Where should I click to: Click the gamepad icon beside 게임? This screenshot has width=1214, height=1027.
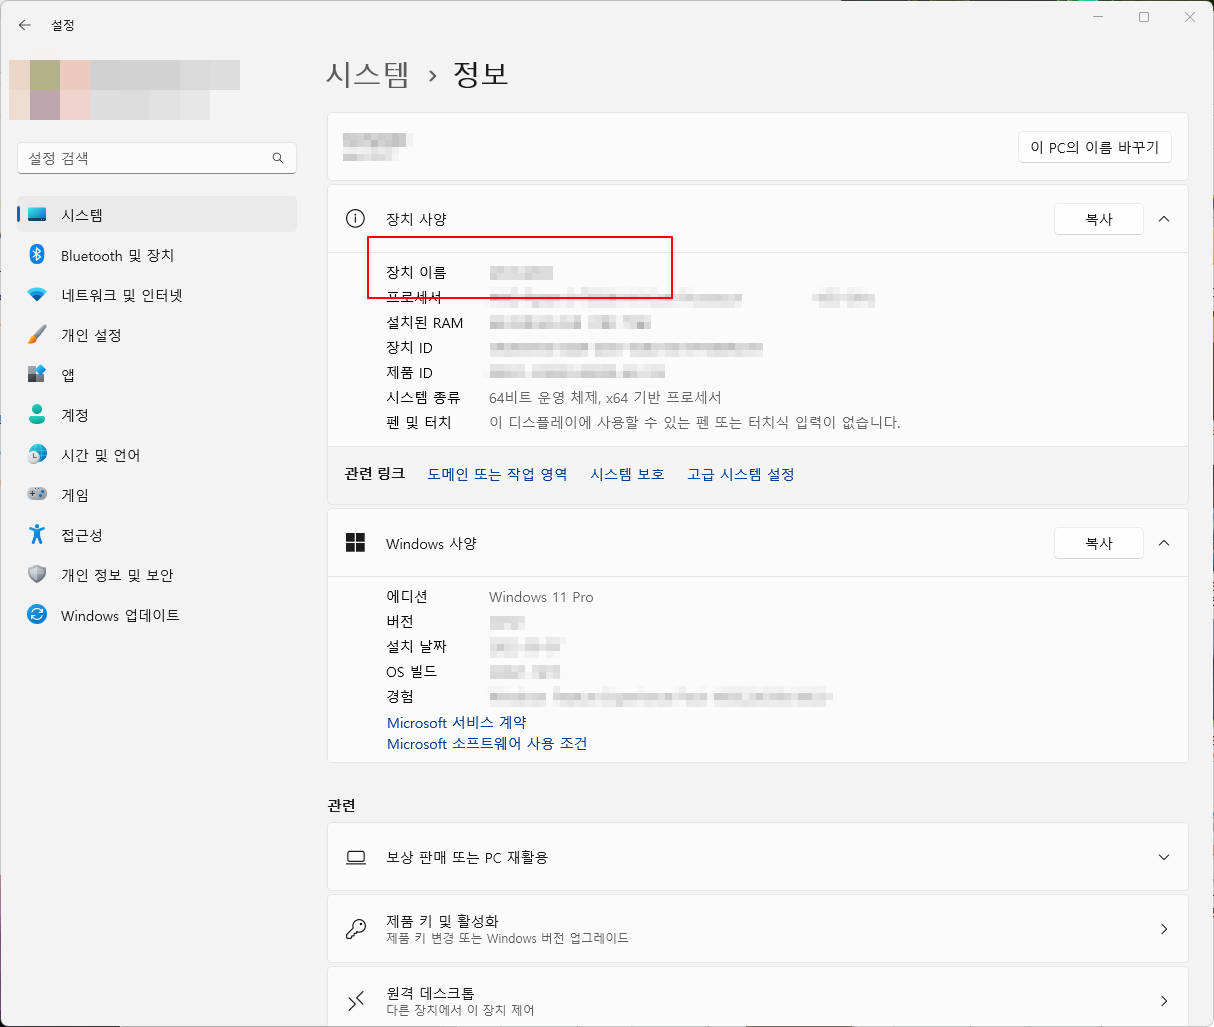[x=37, y=494]
